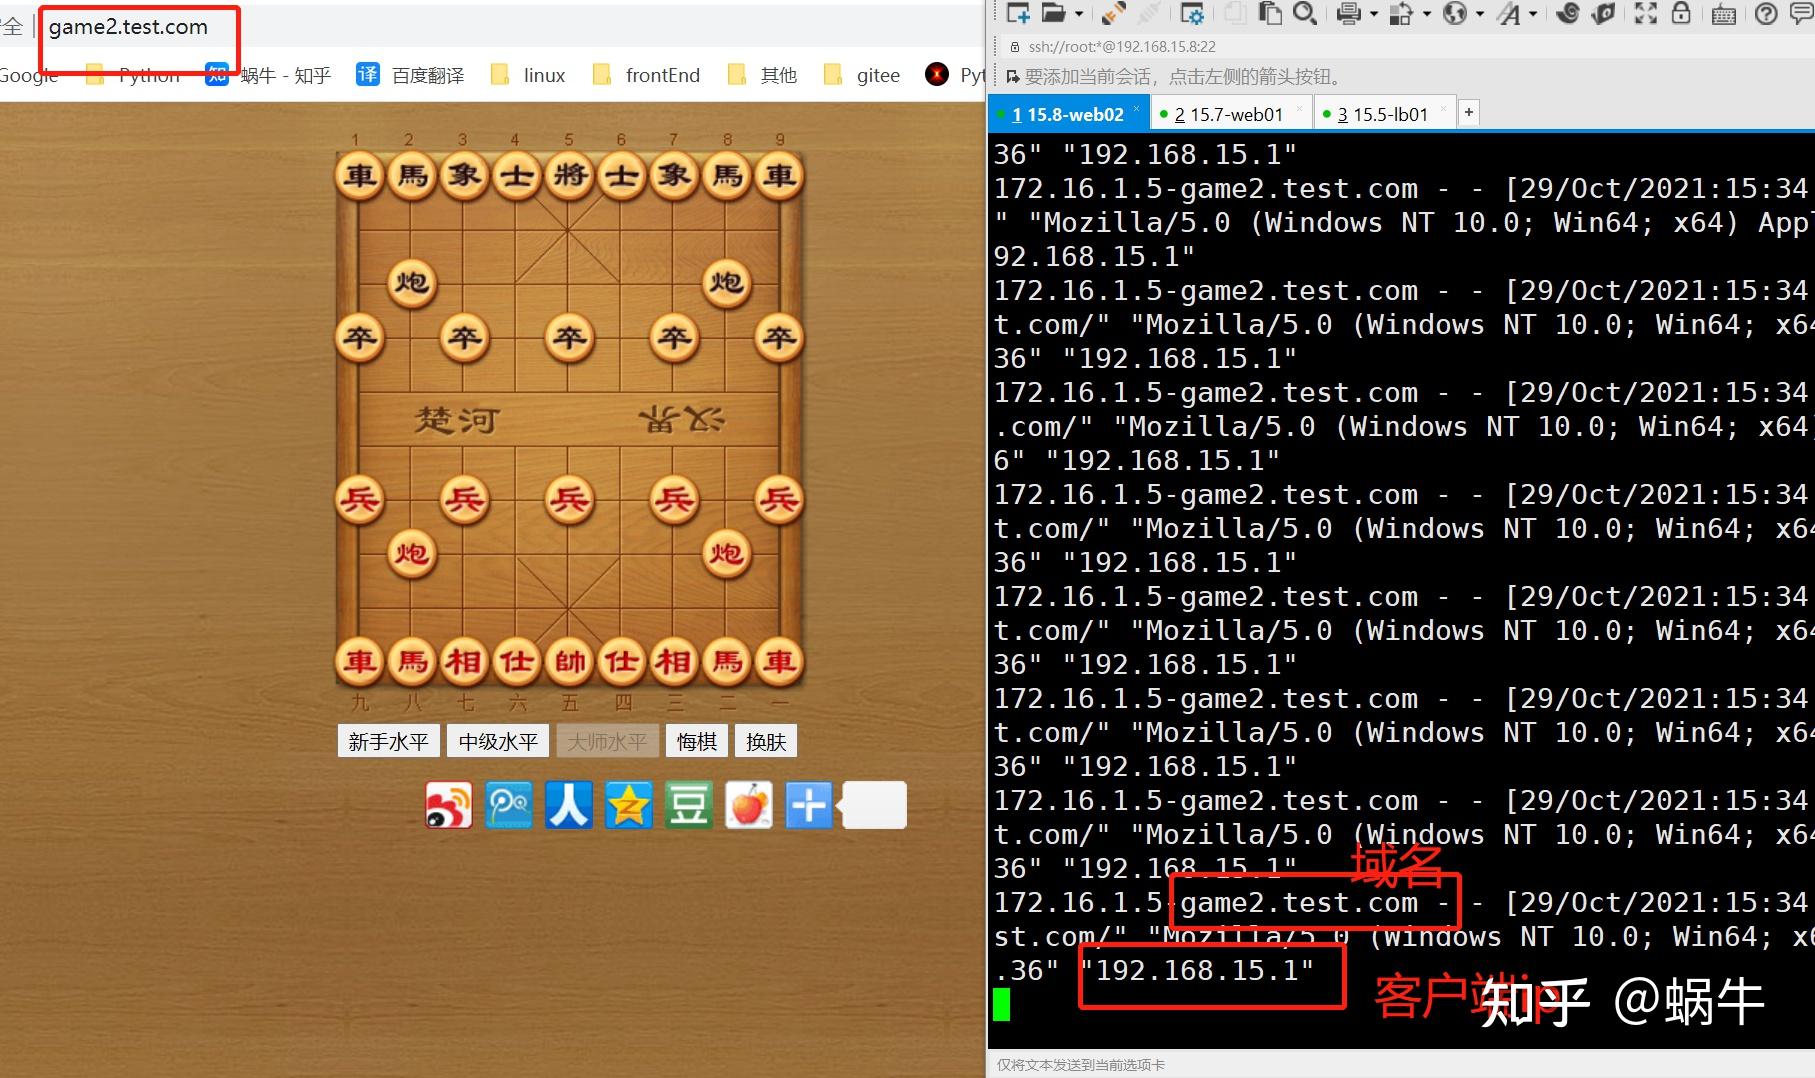Click the Full Screen arrows icon
This screenshot has width=1815, height=1078.
(x=1645, y=13)
